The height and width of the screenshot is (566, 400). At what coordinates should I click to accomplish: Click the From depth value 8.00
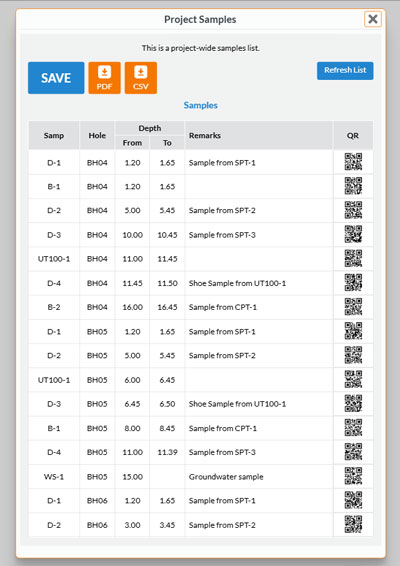[132, 428]
